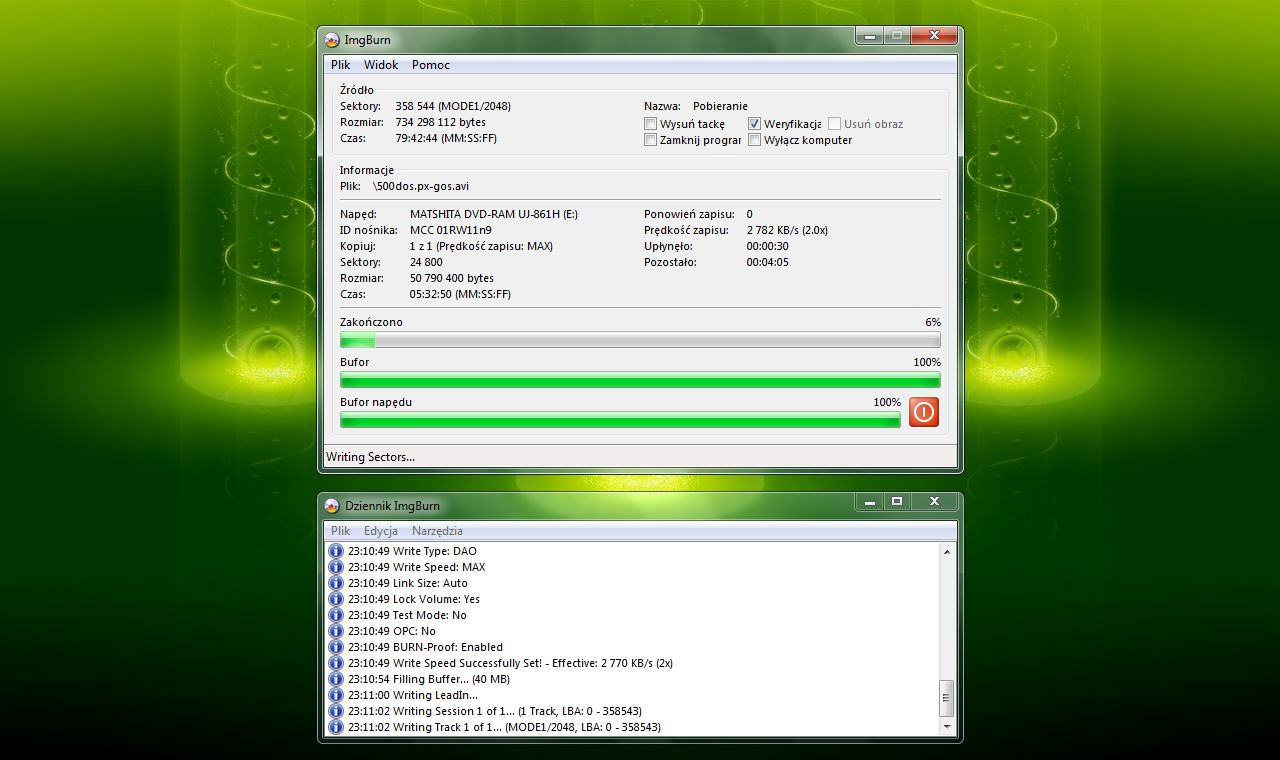Open the Plik menu in Dziennik ImgBurn

coord(340,531)
